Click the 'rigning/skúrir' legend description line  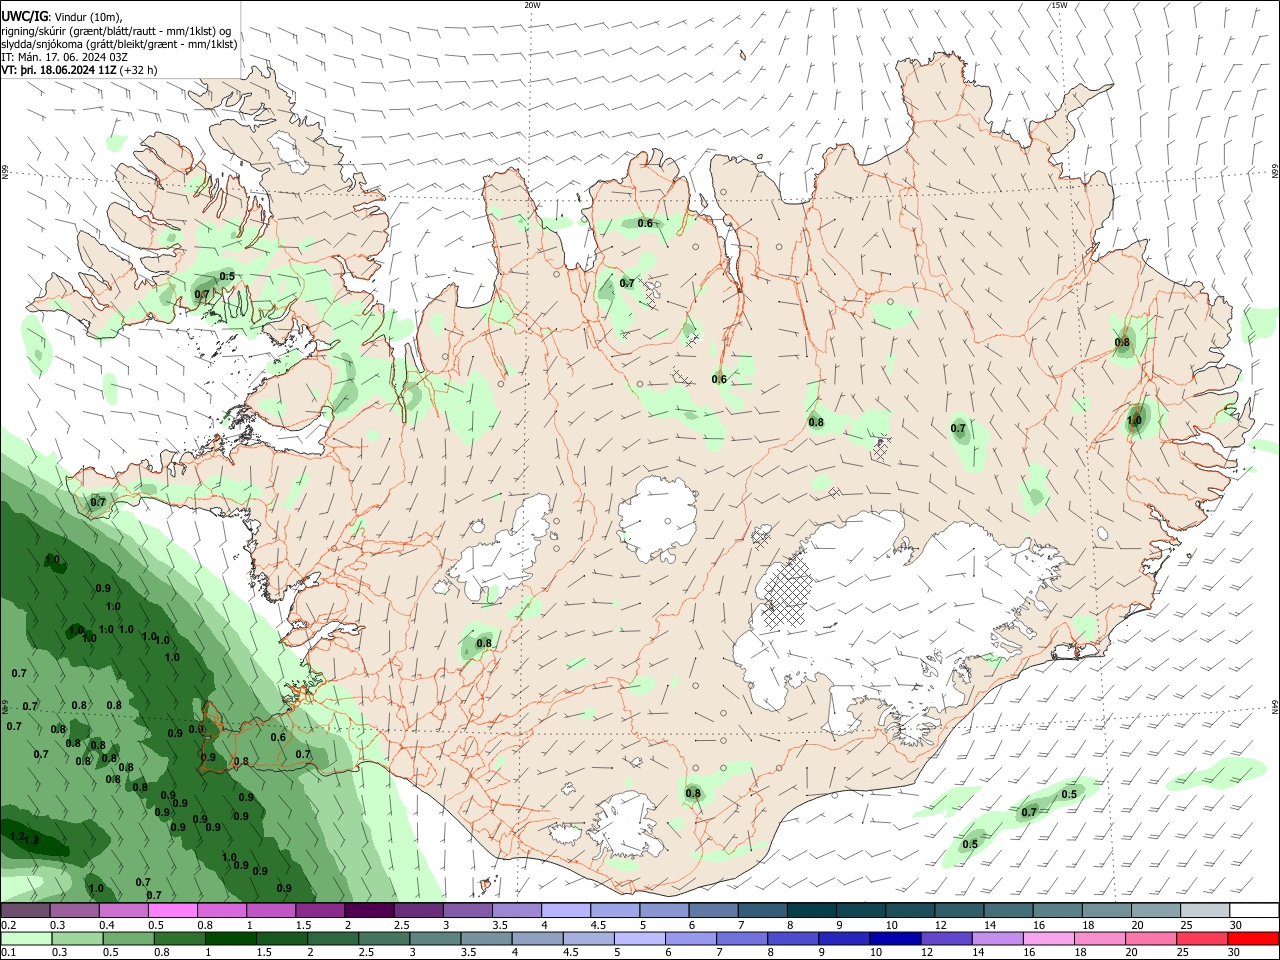click(x=117, y=31)
